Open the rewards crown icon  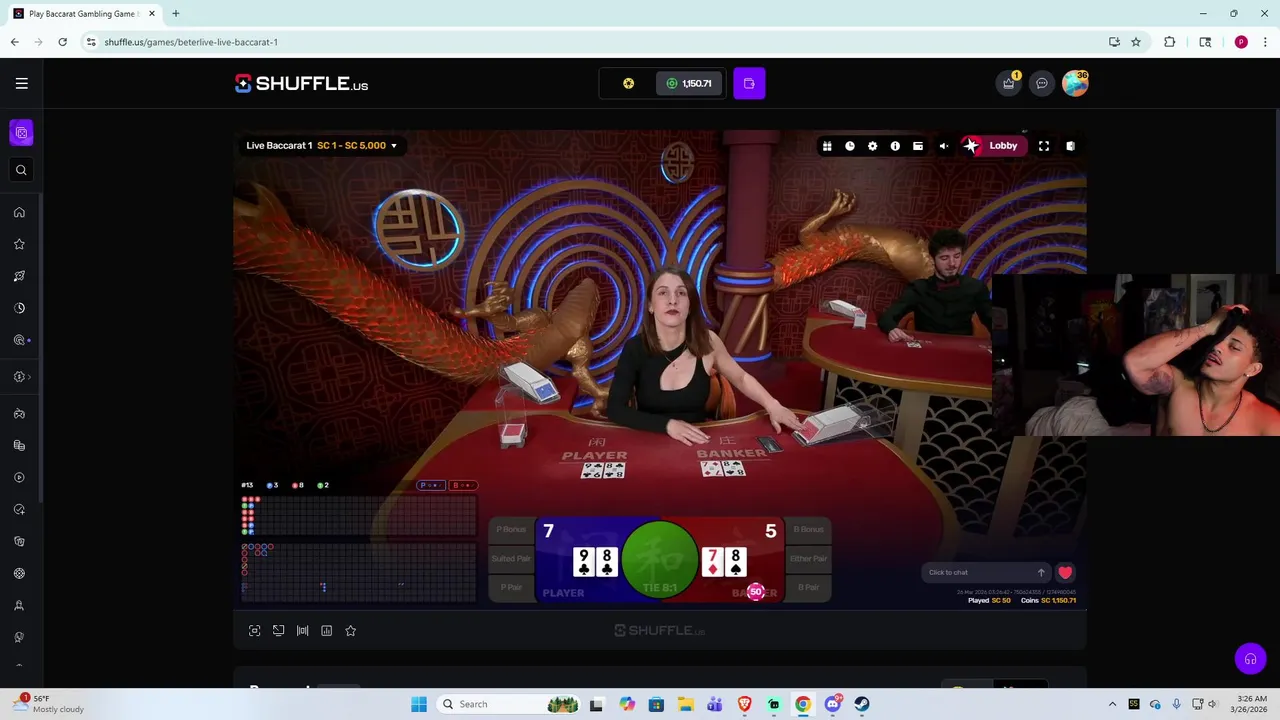tap(1009, 84)
